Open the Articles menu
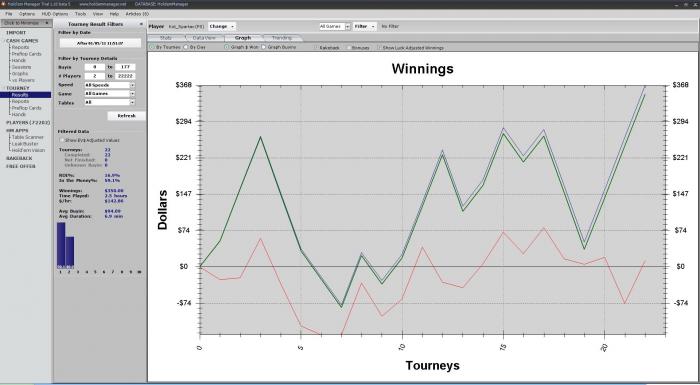700x385 pixels. pos(137,14)
